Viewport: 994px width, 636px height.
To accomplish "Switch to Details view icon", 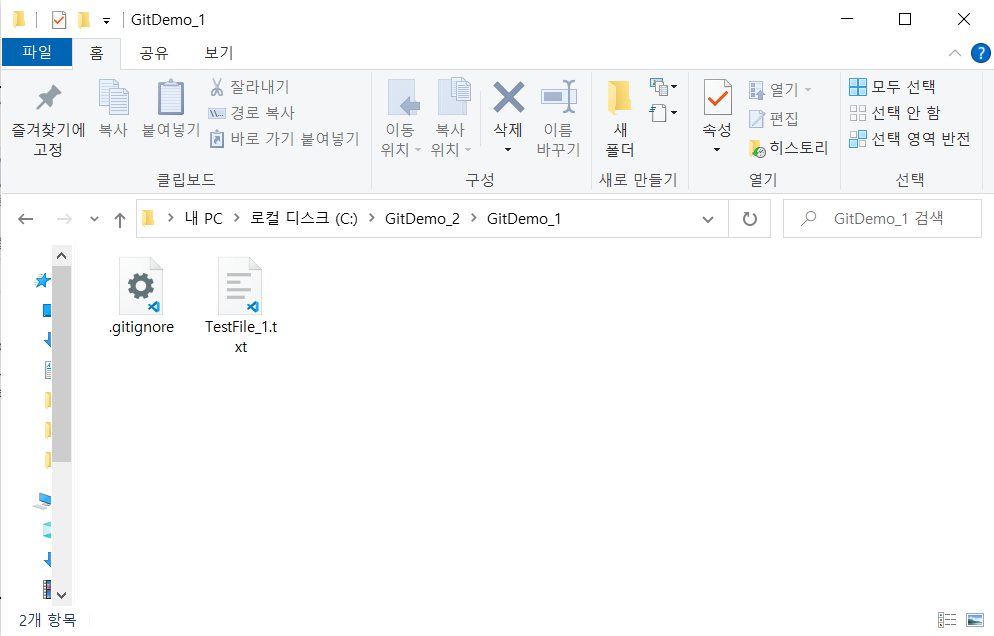I will [946, 620].
